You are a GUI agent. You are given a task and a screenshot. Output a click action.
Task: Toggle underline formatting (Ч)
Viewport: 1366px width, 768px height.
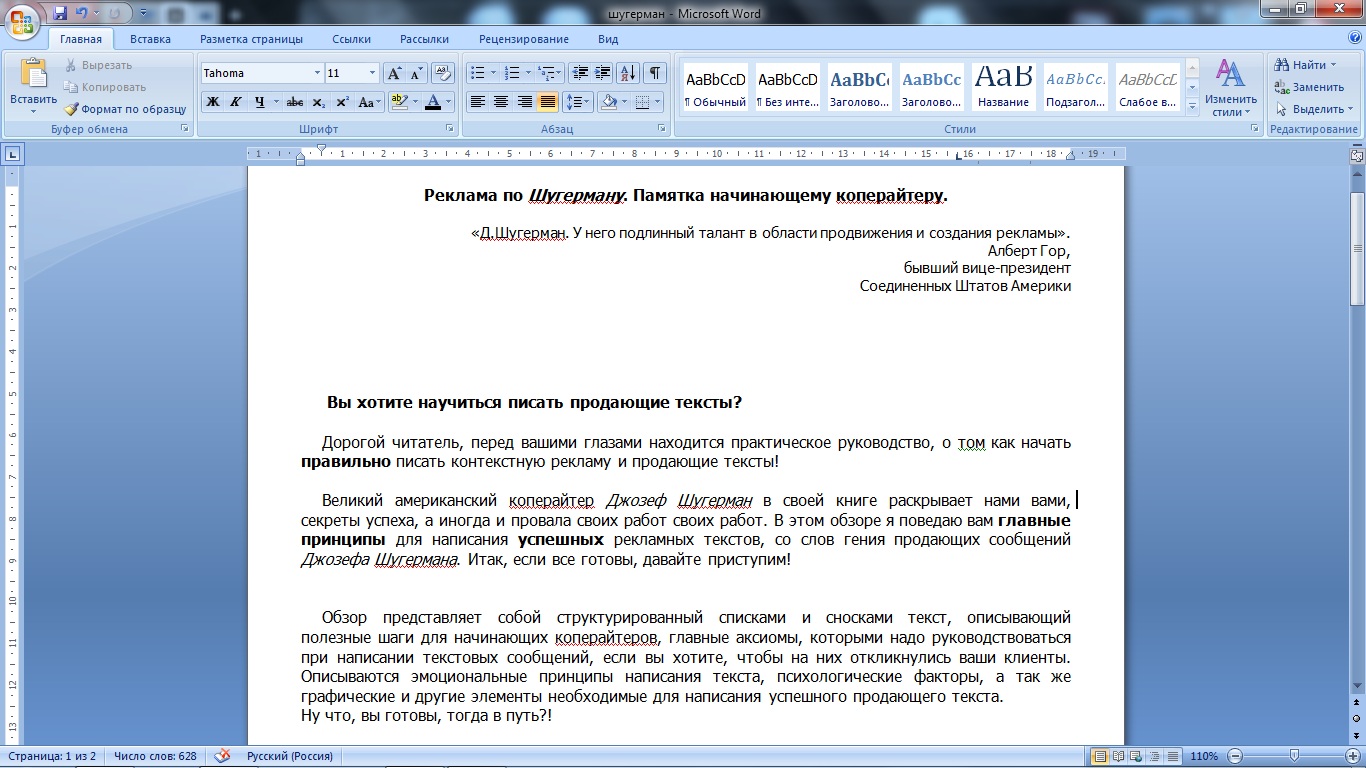click(x=260, y=102)
